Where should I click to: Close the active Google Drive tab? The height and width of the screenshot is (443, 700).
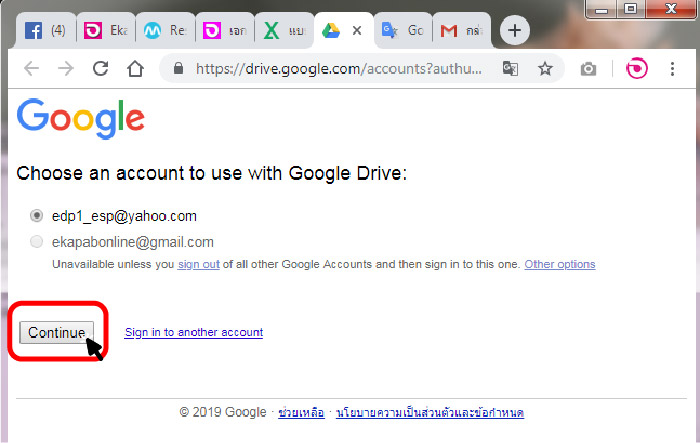click(357, 31)
